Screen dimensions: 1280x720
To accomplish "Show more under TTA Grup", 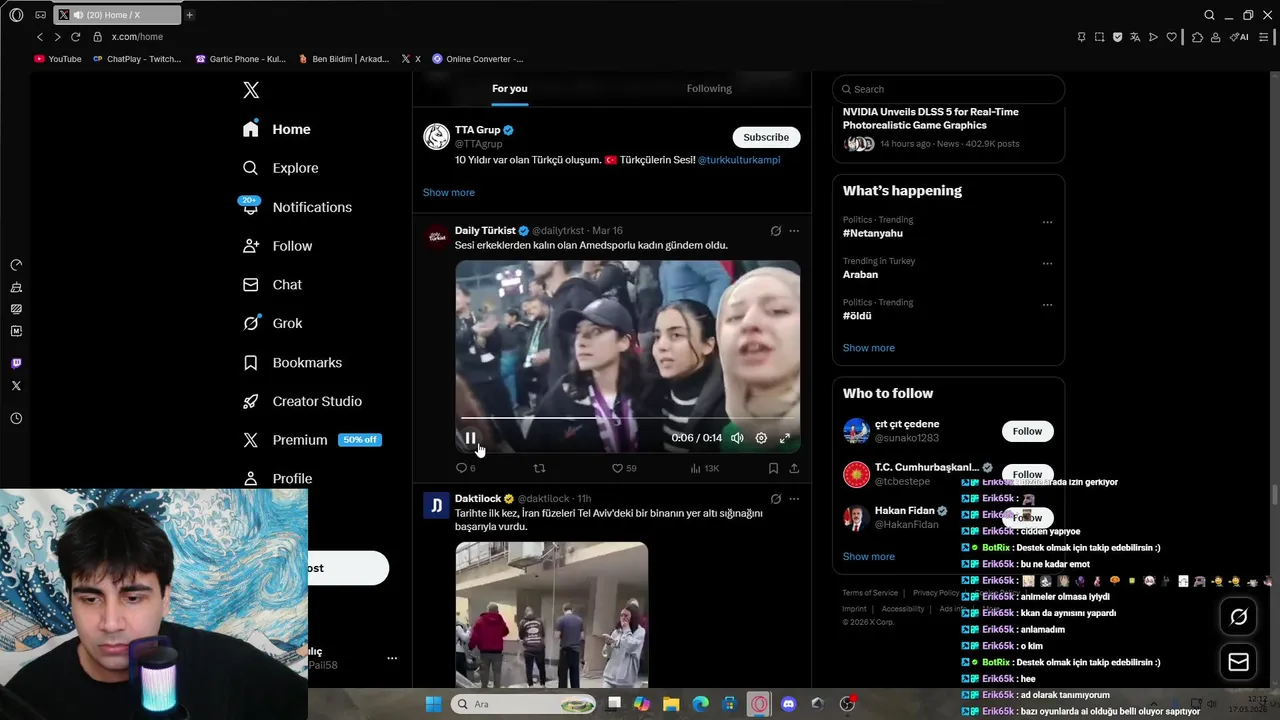I will point(449,192).
